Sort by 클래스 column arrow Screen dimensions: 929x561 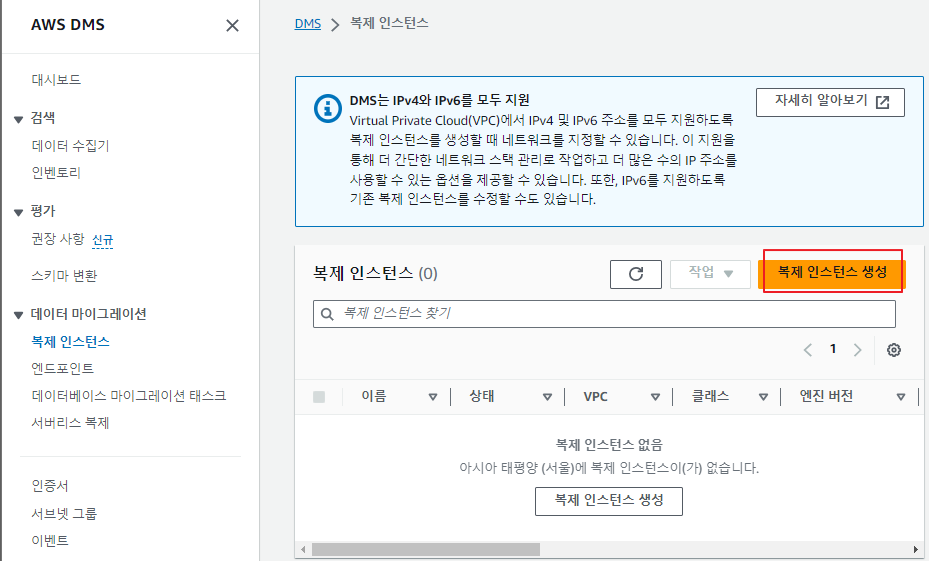(763, 397)
